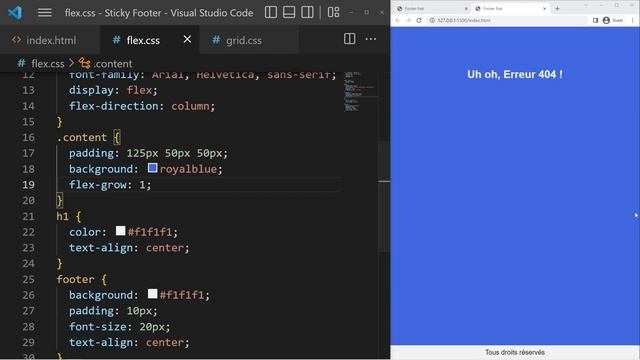640x360 pixels.
Task: Open the editor More Actions ellipsis
Action: click(x=371, y=39)
